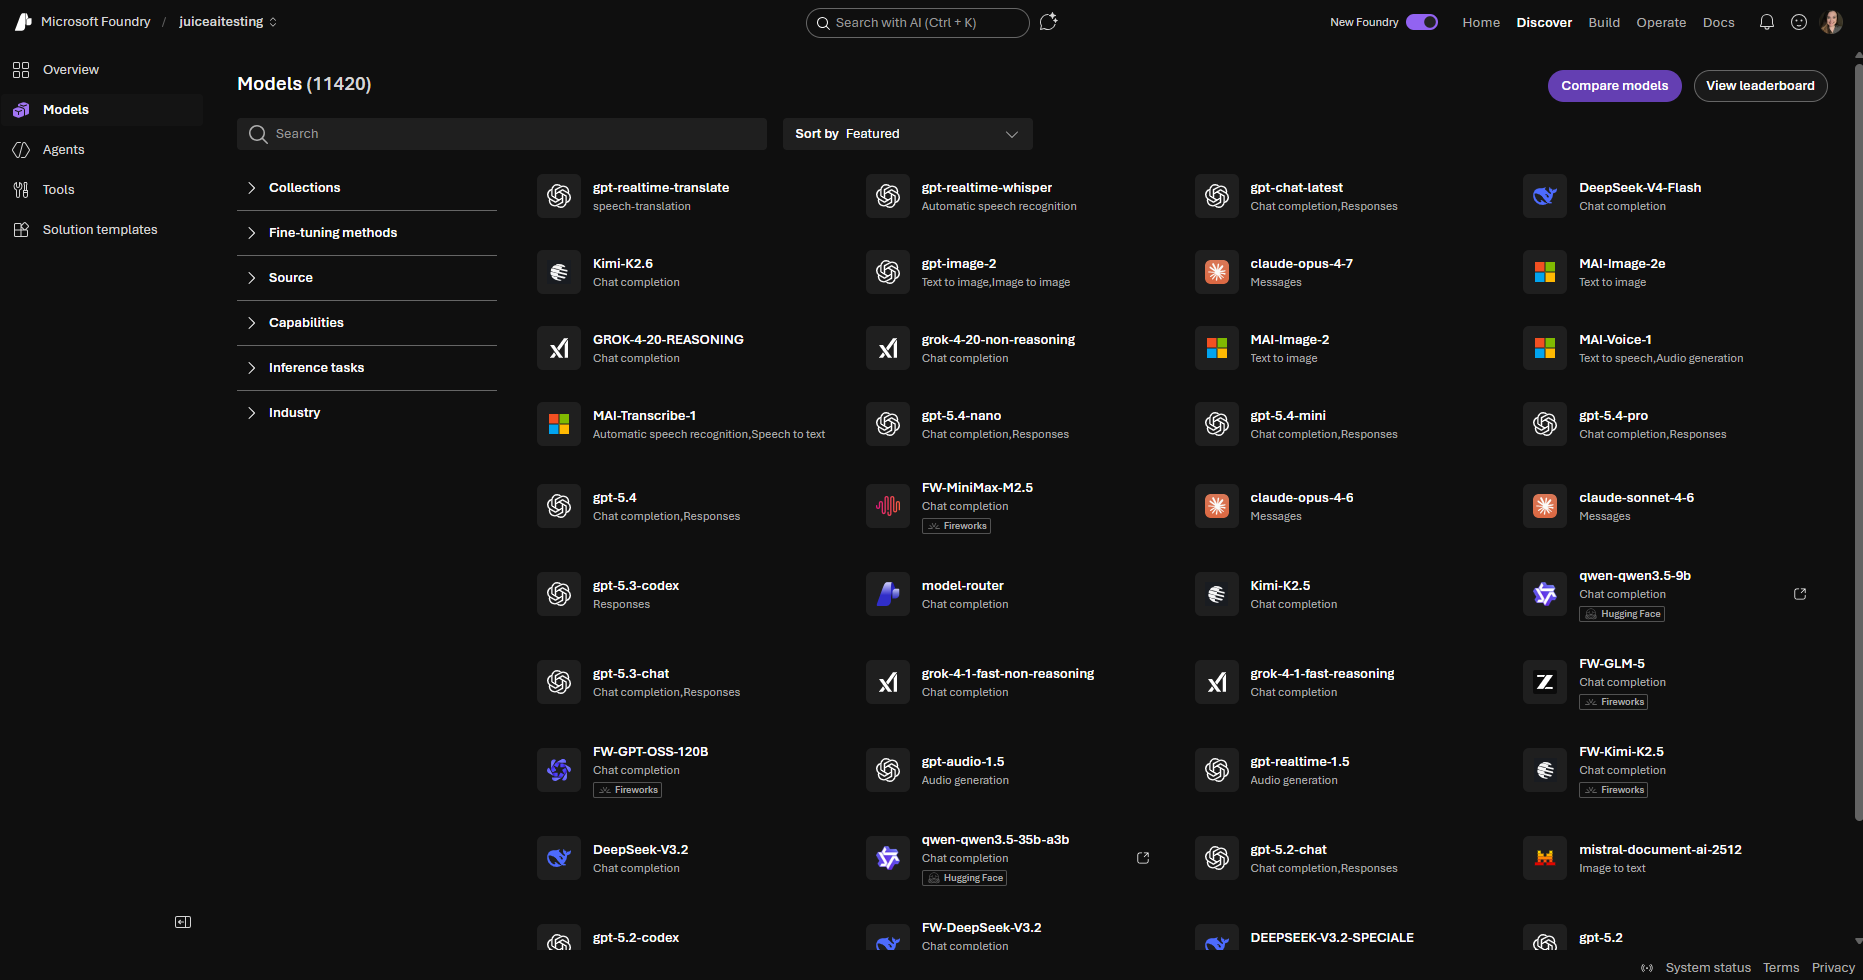Open external link for qwen-qwen3.5-35b-a3b
Viewport: 1863px width, 980px height.
click(1143, 858)
